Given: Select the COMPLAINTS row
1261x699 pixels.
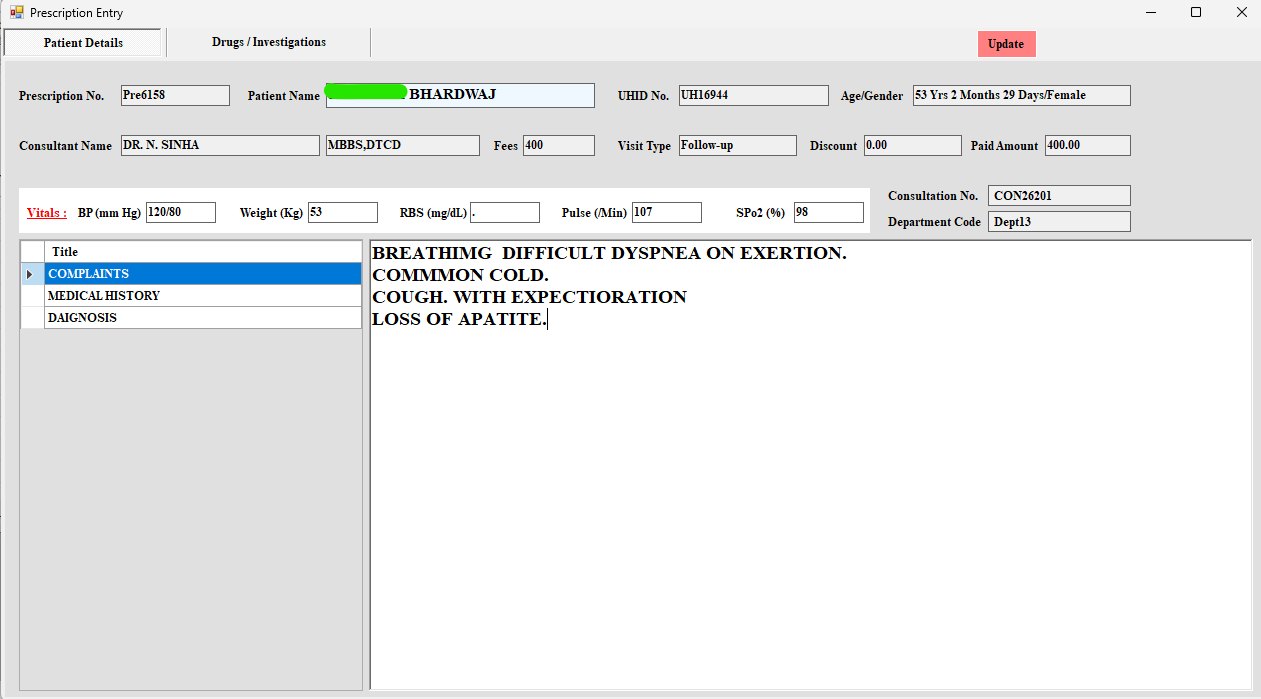Looking at the screenshot, I should (x=203, y=274).
